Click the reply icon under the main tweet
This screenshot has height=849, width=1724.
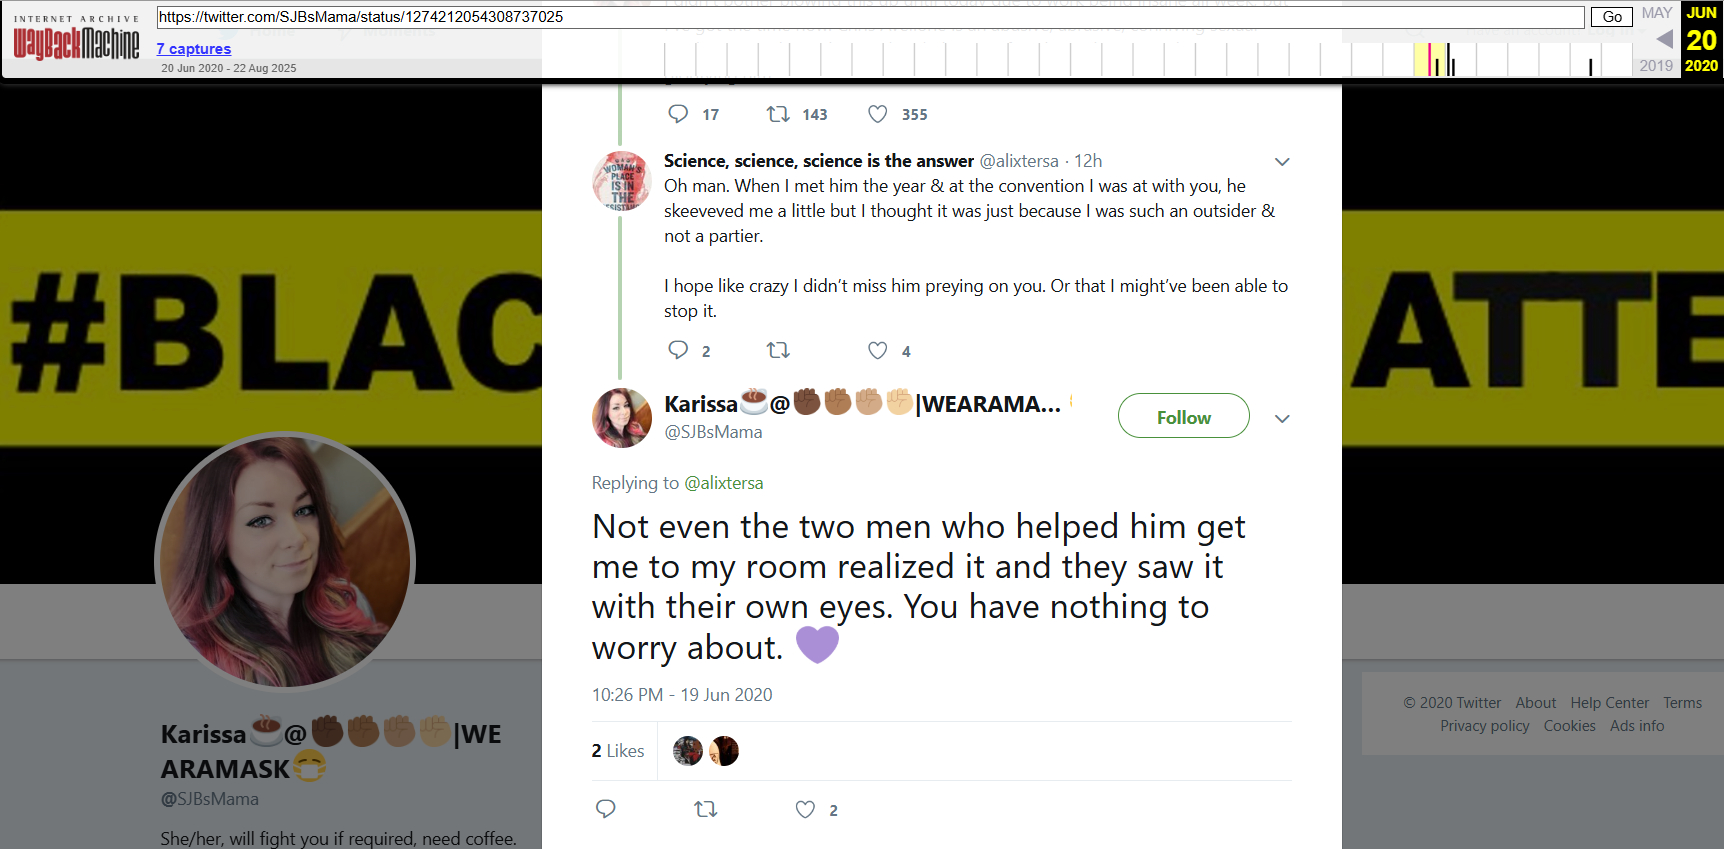pyautogui.click(x=605, y=809)
